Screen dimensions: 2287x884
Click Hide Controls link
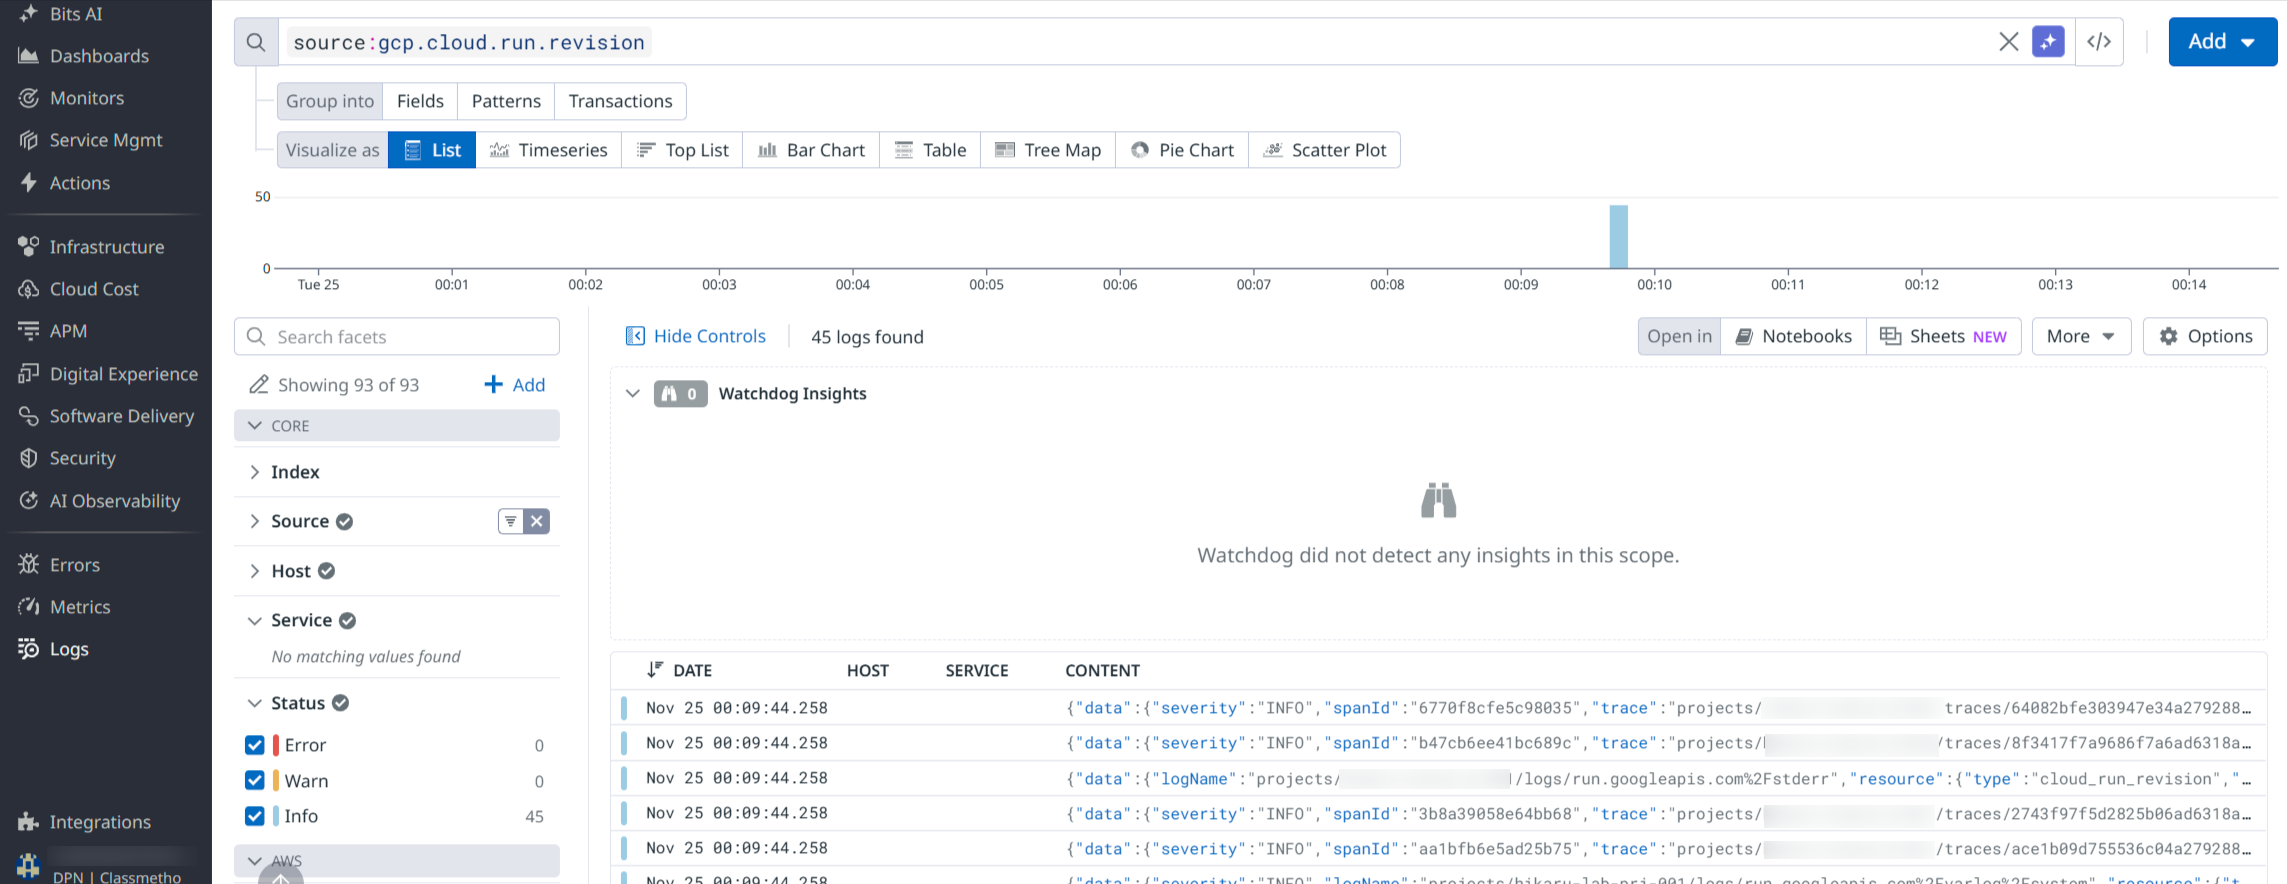click(696, 336)
